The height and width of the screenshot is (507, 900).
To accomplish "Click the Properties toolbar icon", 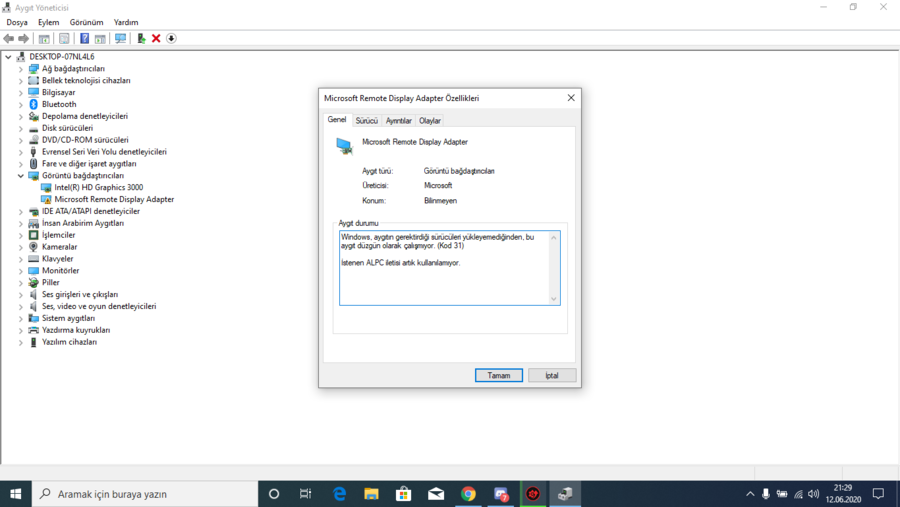I will pos(64,38).
